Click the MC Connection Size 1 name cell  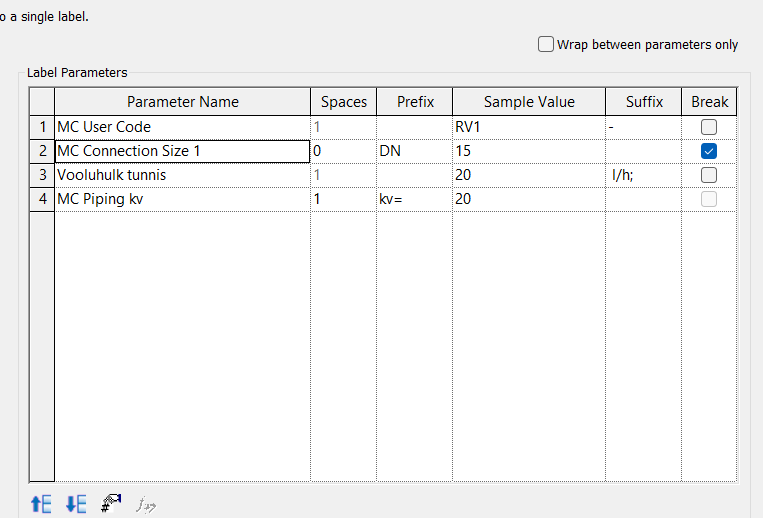[x=182, y=151]
